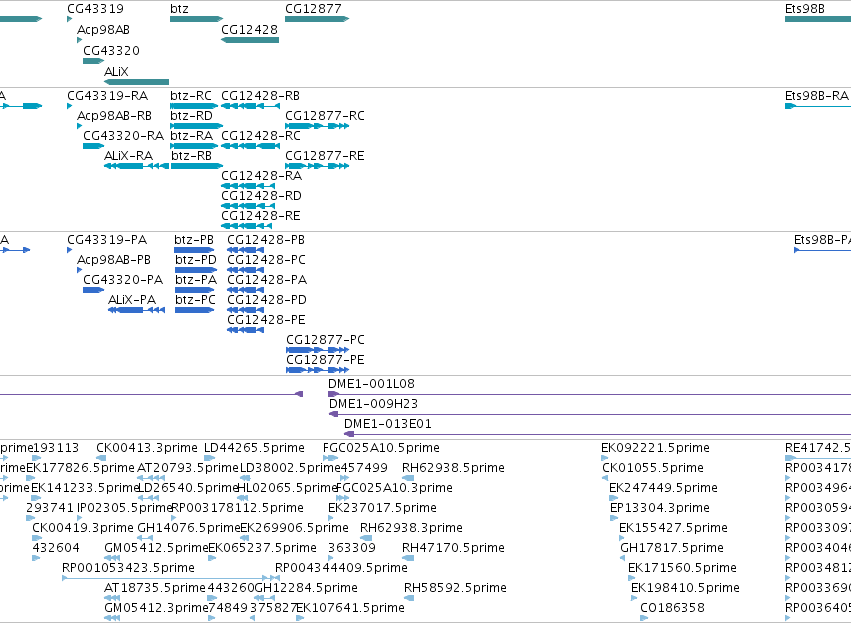Select the CG43319-PA protein label
The width and height of the screenshot is (851, 623).
click(107, 240)
